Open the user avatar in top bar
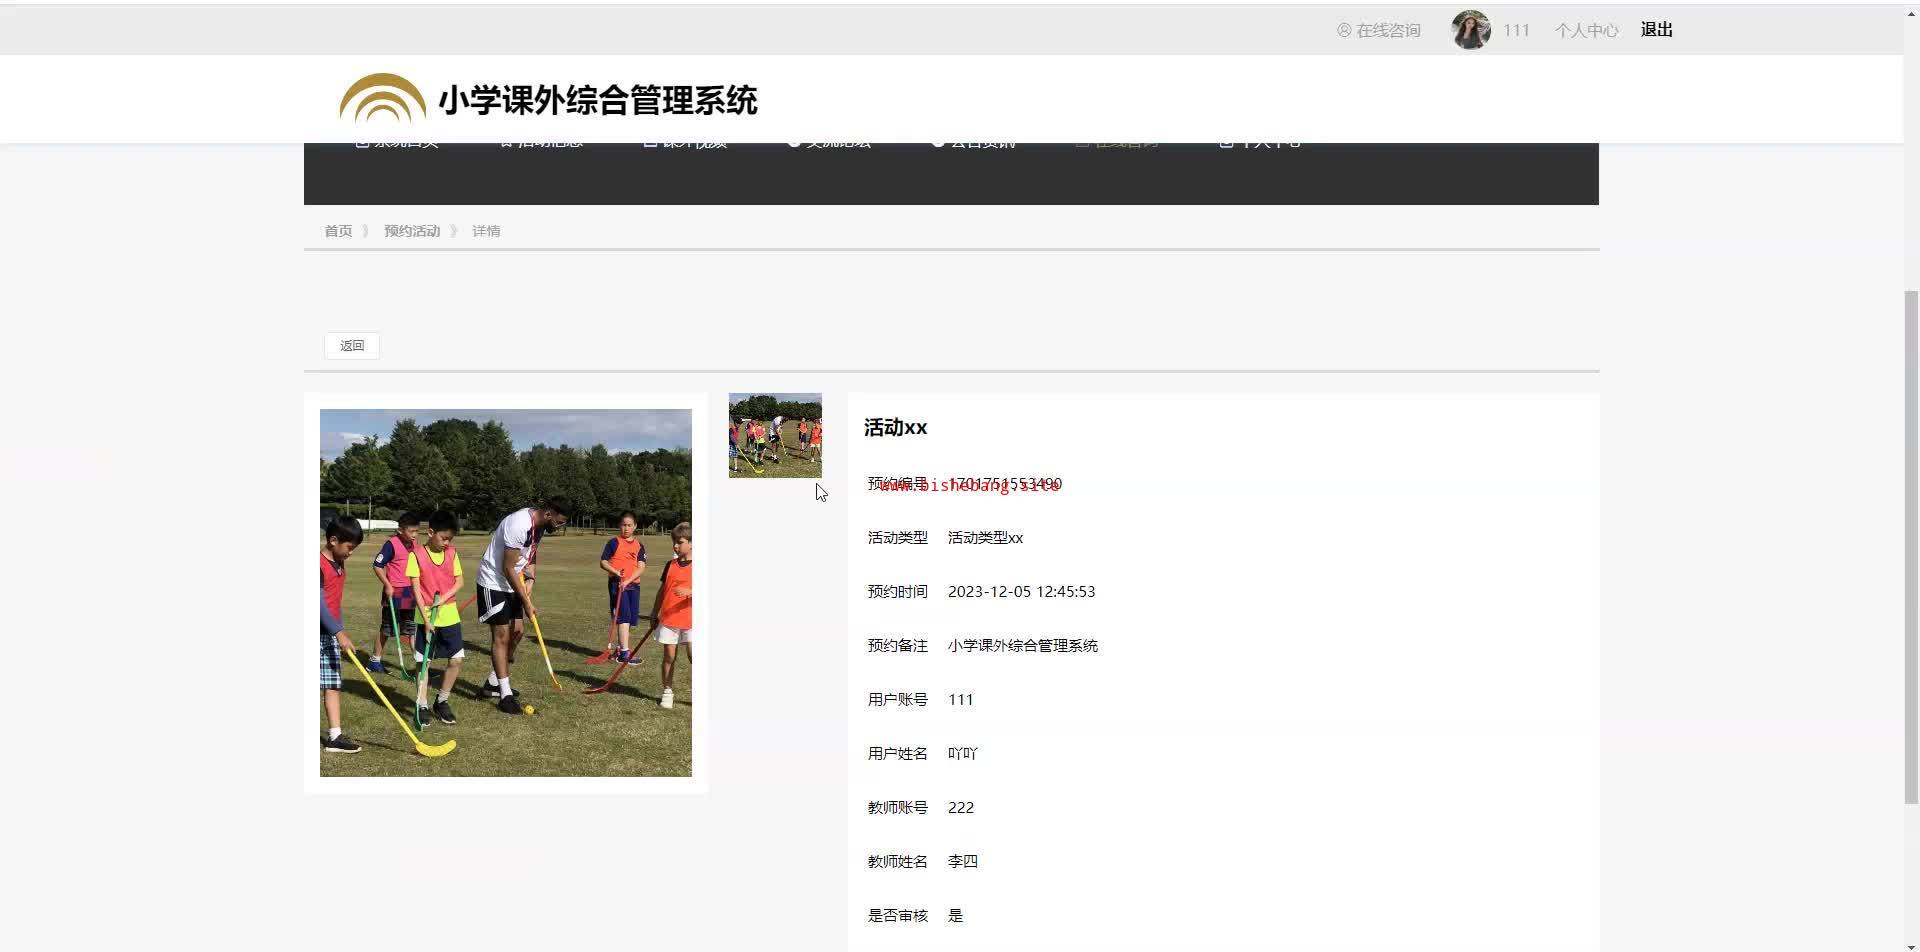 [1471, 30]
